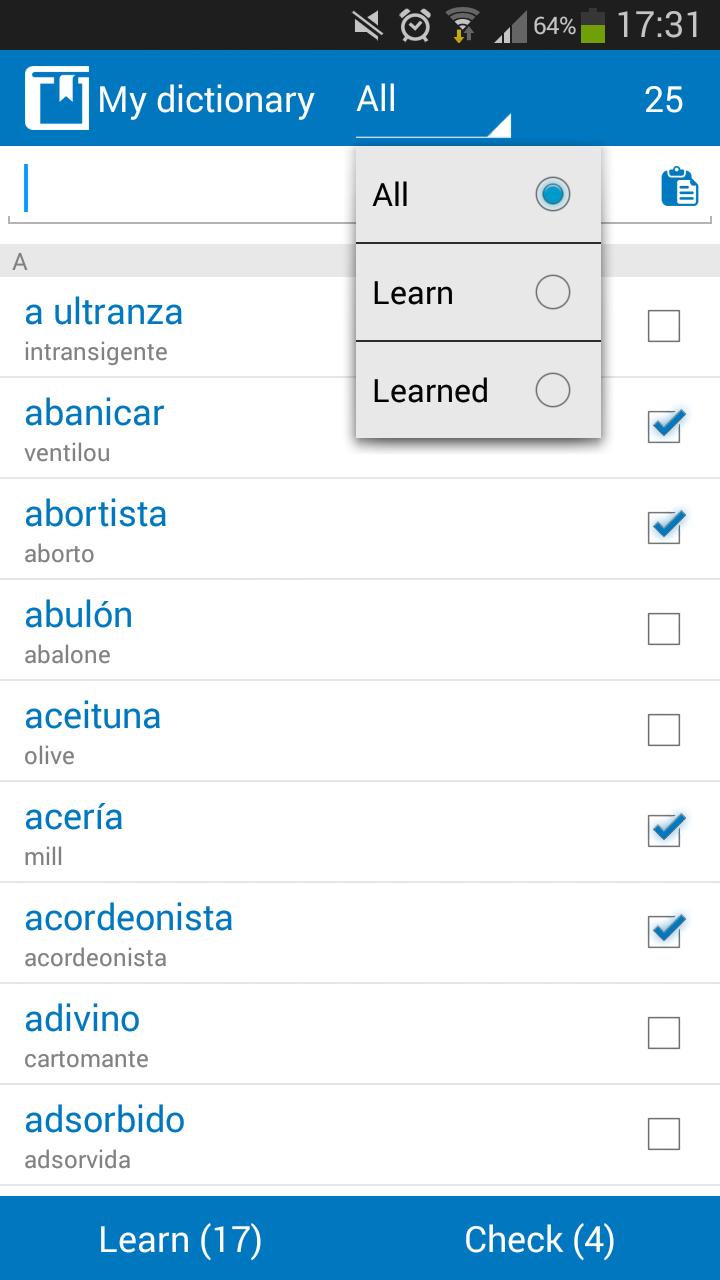This screenshot has width=720, height=1280.
Task: Select the All filter radio option
Action: point(478,195)
